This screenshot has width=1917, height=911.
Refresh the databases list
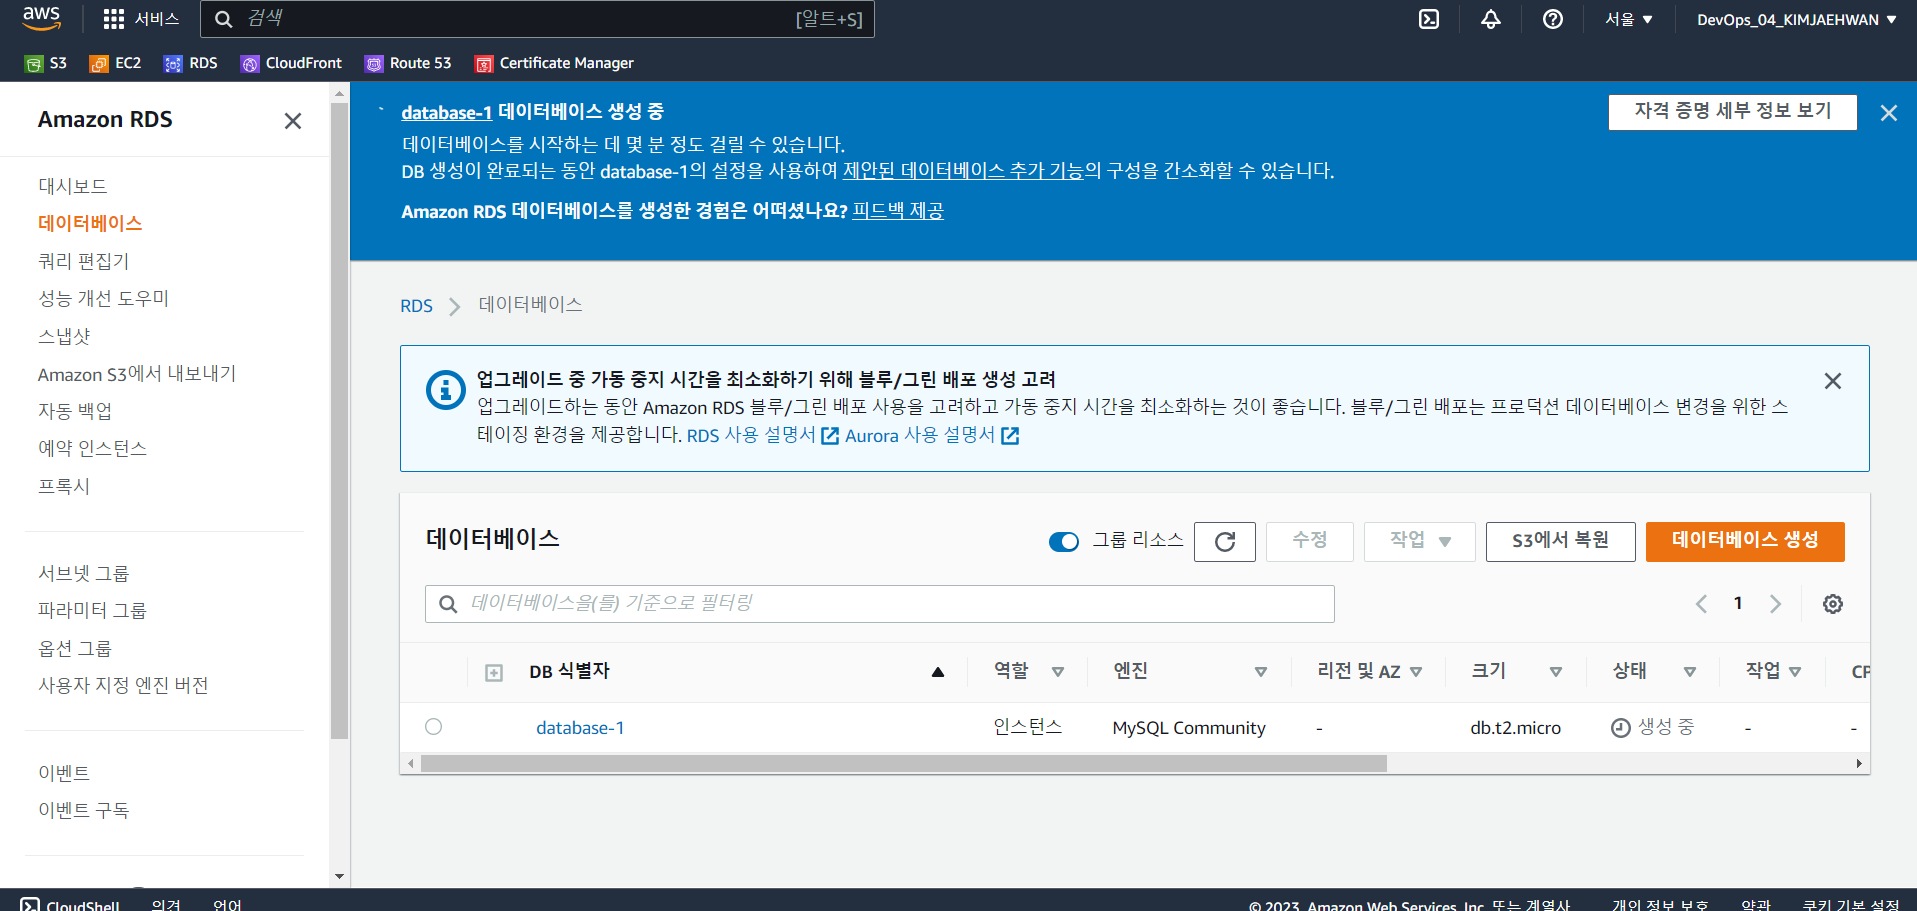point(1225,542)
